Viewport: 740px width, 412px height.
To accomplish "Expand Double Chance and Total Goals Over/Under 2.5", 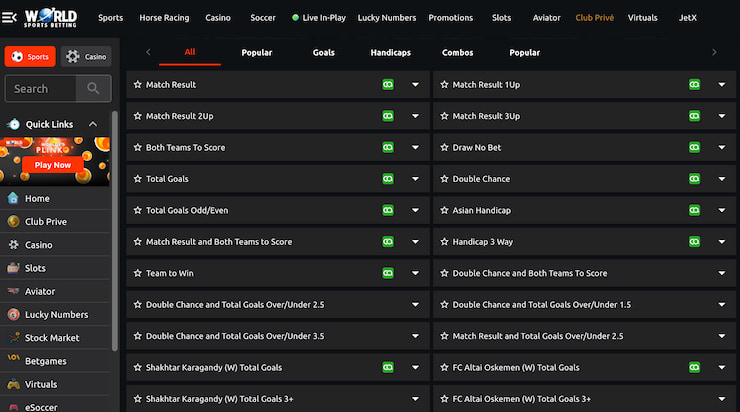I will (x=415, y=304).
